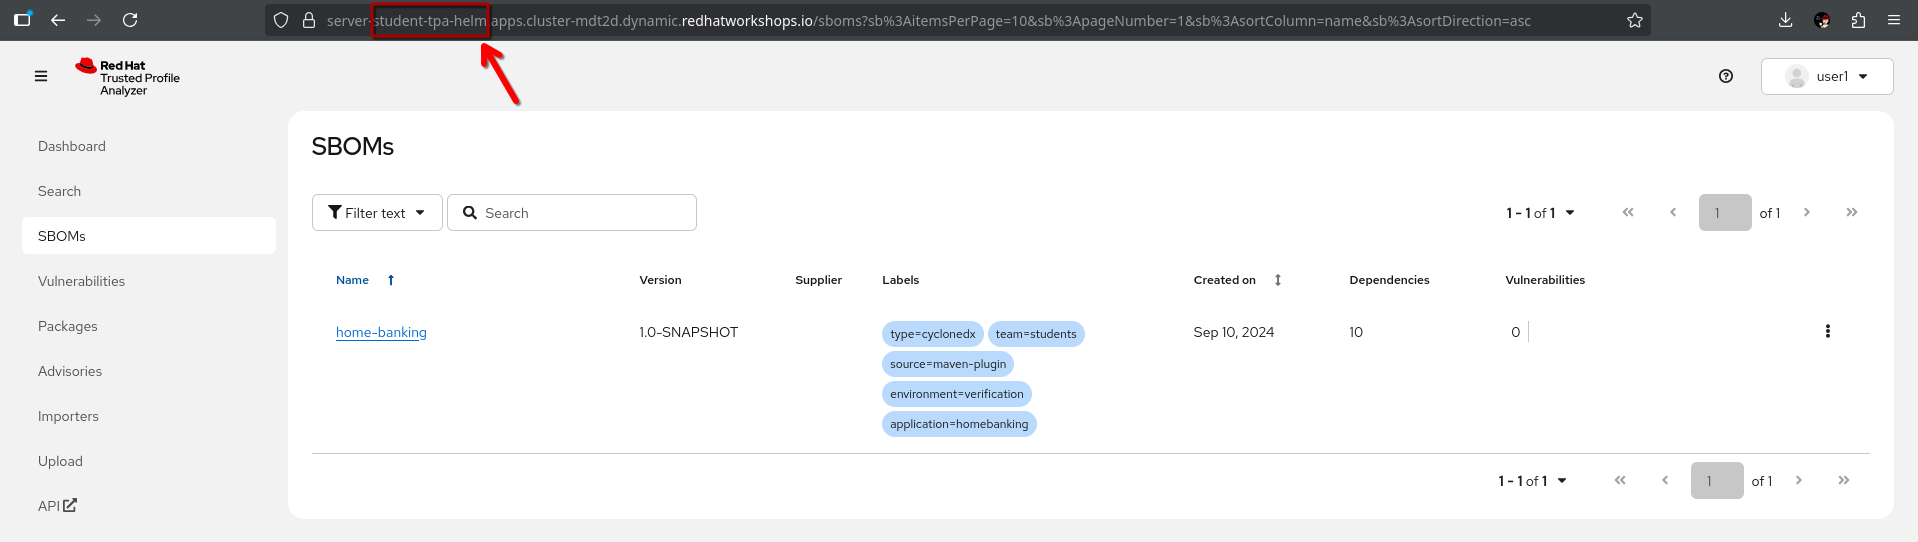Click the type=cyclonedx label chip

[x=932, y=334]
